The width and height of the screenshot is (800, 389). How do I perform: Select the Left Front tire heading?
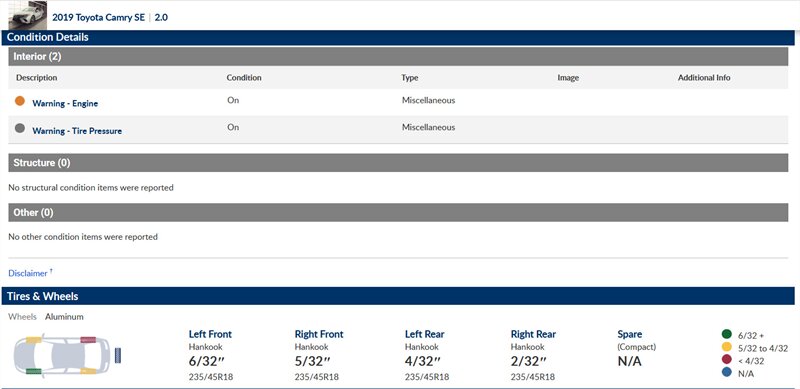pos(210,334)
